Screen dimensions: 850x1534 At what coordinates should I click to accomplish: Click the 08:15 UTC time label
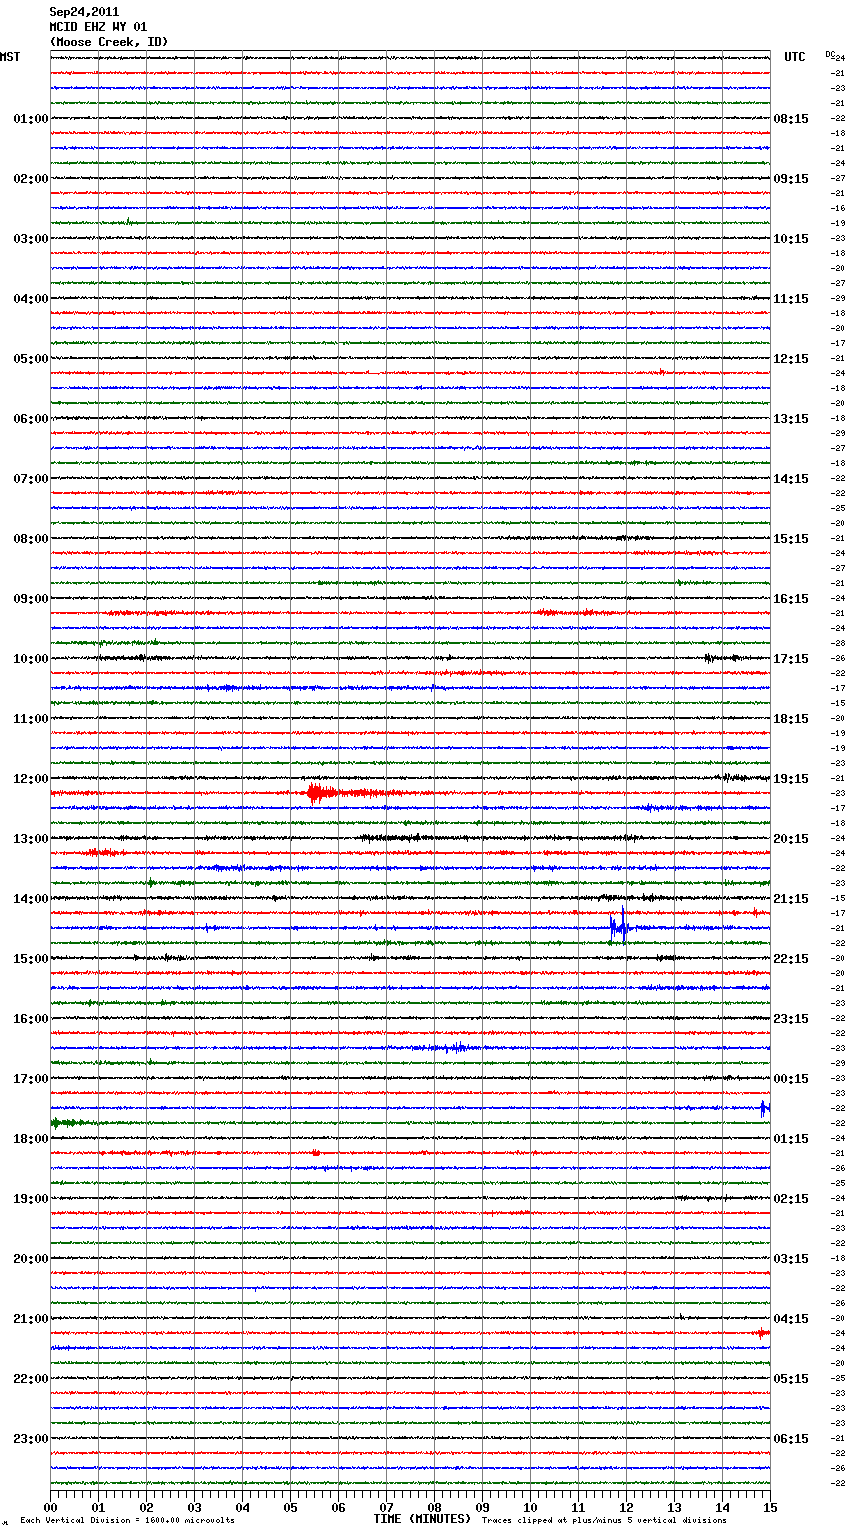pos(791,119)
